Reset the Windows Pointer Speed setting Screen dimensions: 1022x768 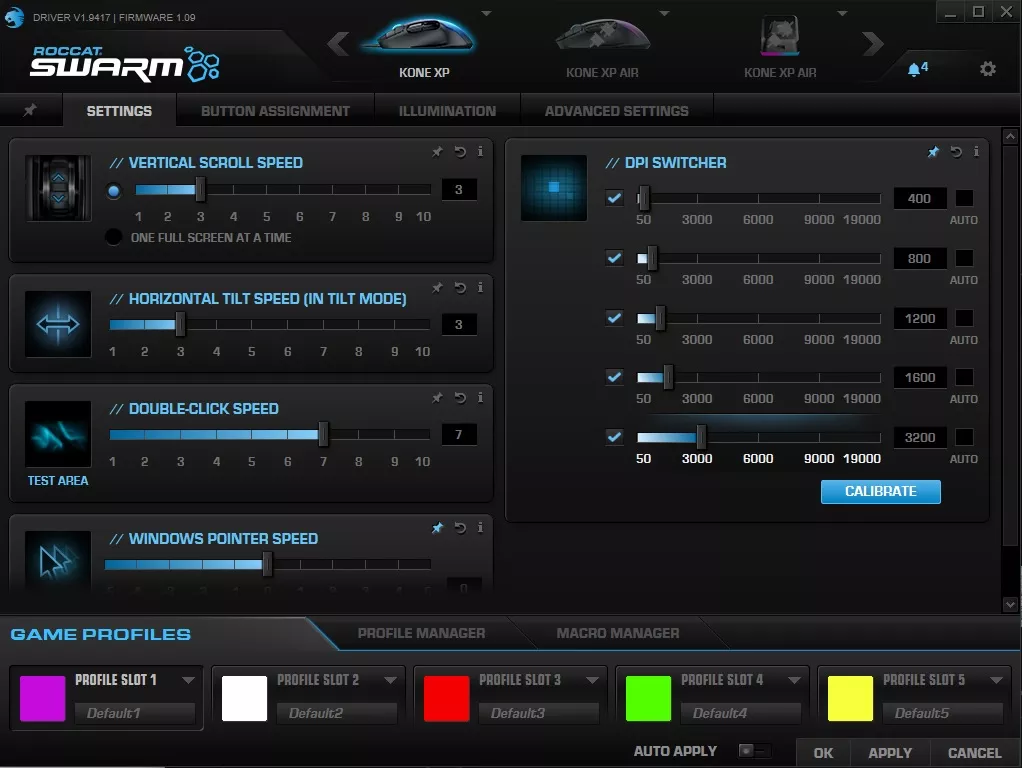point(460,527)
